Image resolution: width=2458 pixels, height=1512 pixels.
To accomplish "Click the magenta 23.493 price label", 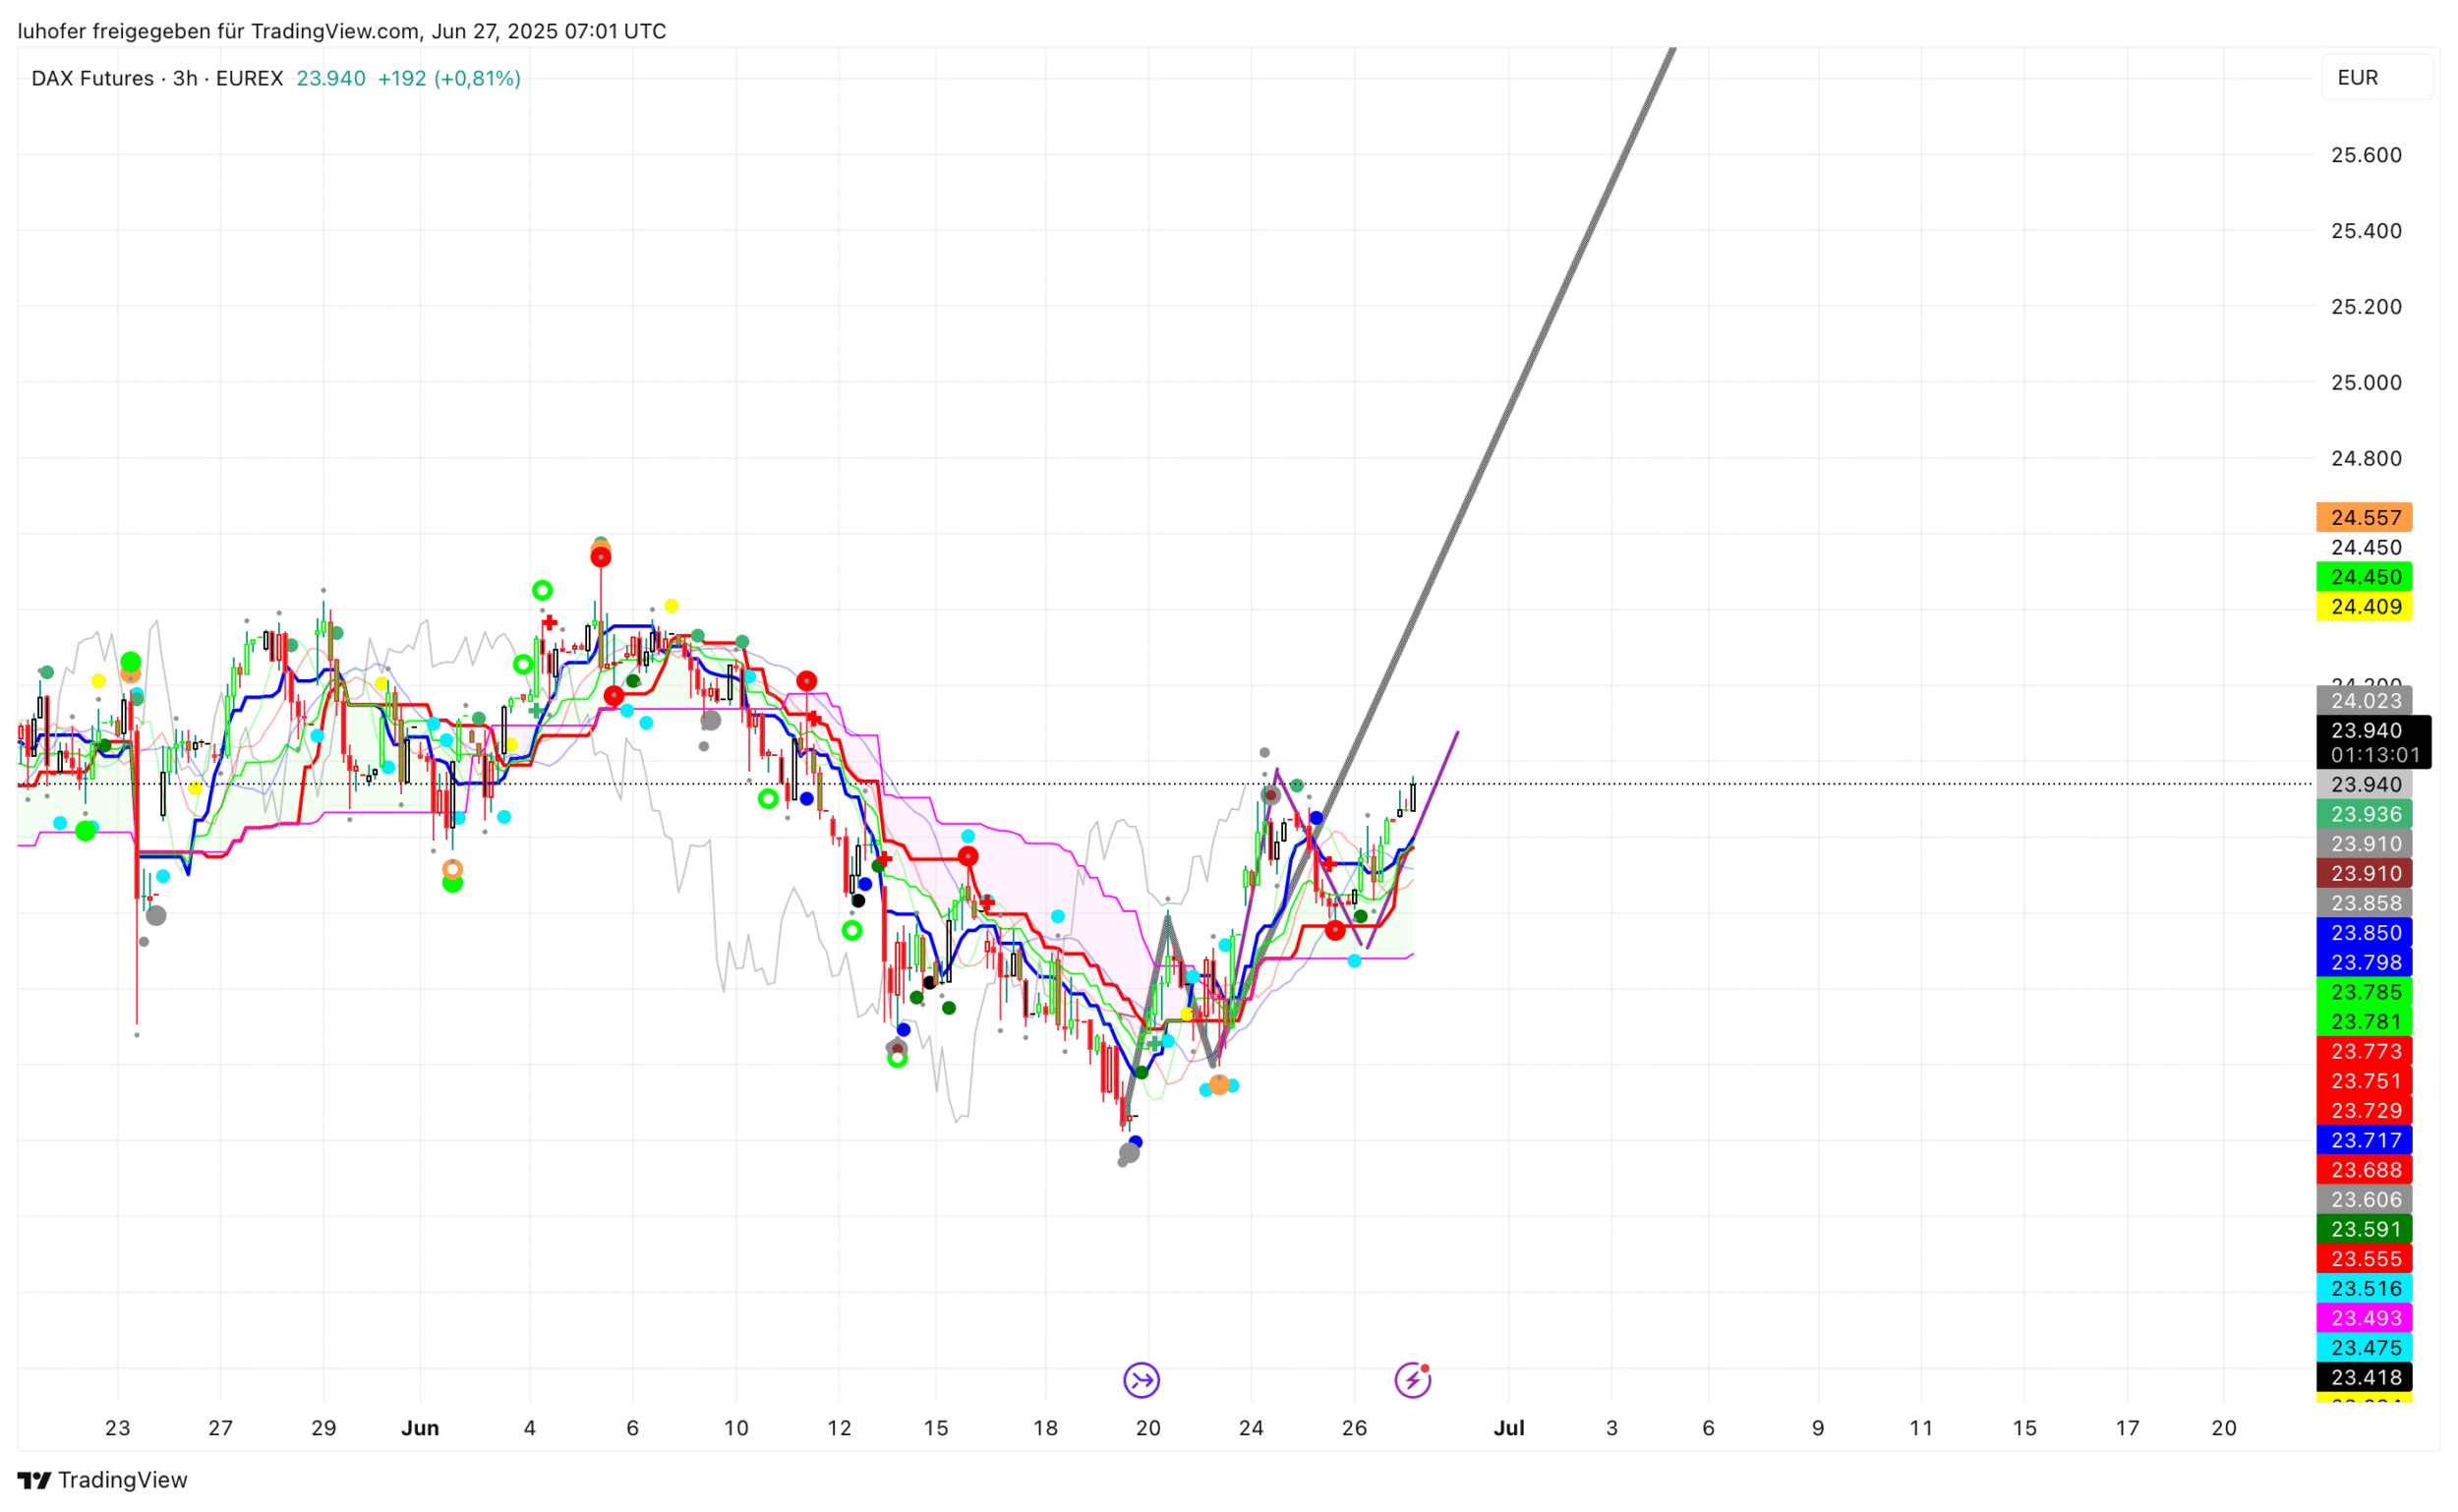I will [x=2364, y=1318].
